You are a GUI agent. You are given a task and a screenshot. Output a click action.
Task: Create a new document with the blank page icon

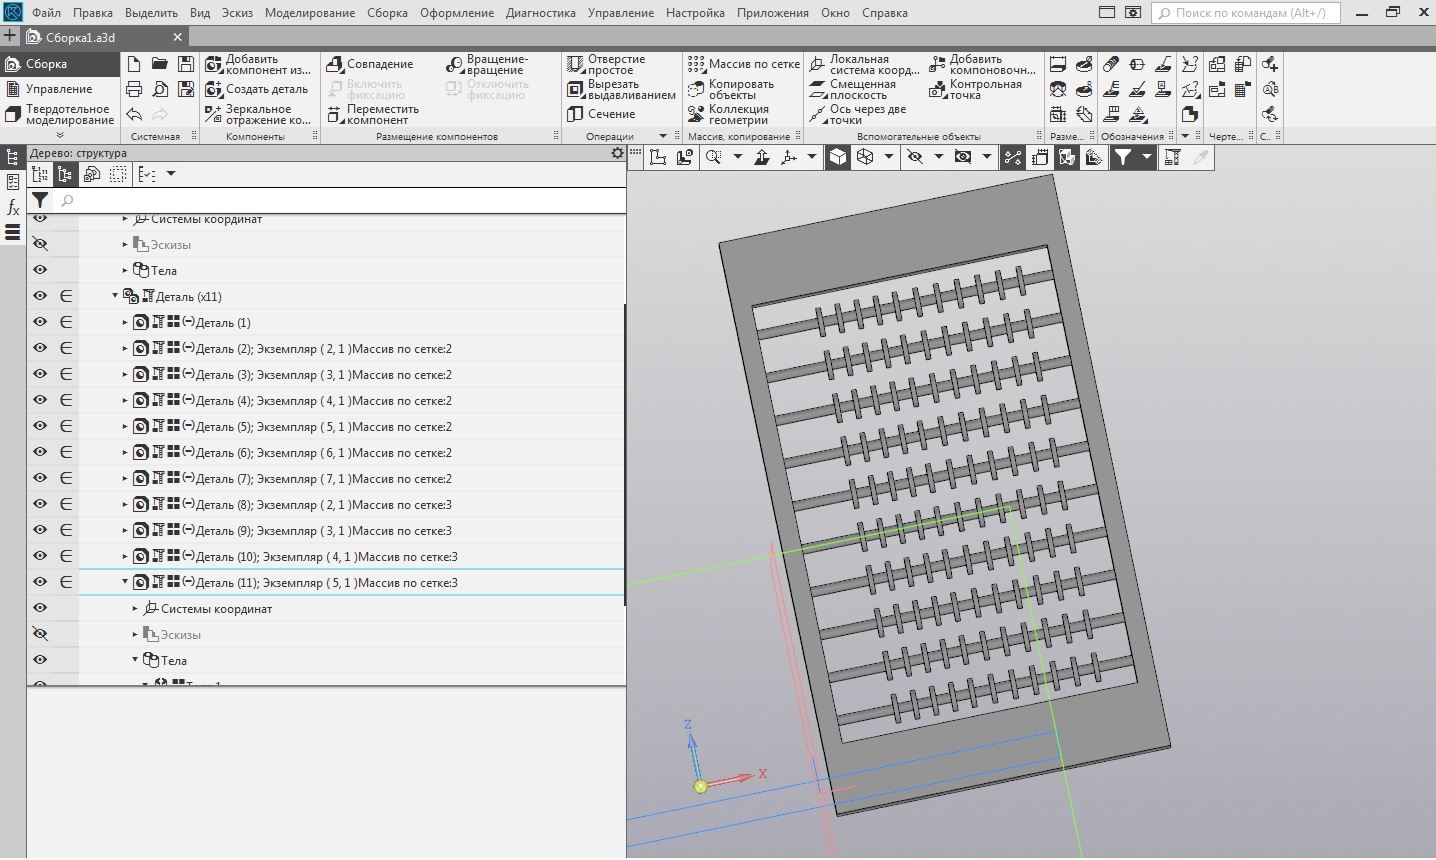click(134, 64)
